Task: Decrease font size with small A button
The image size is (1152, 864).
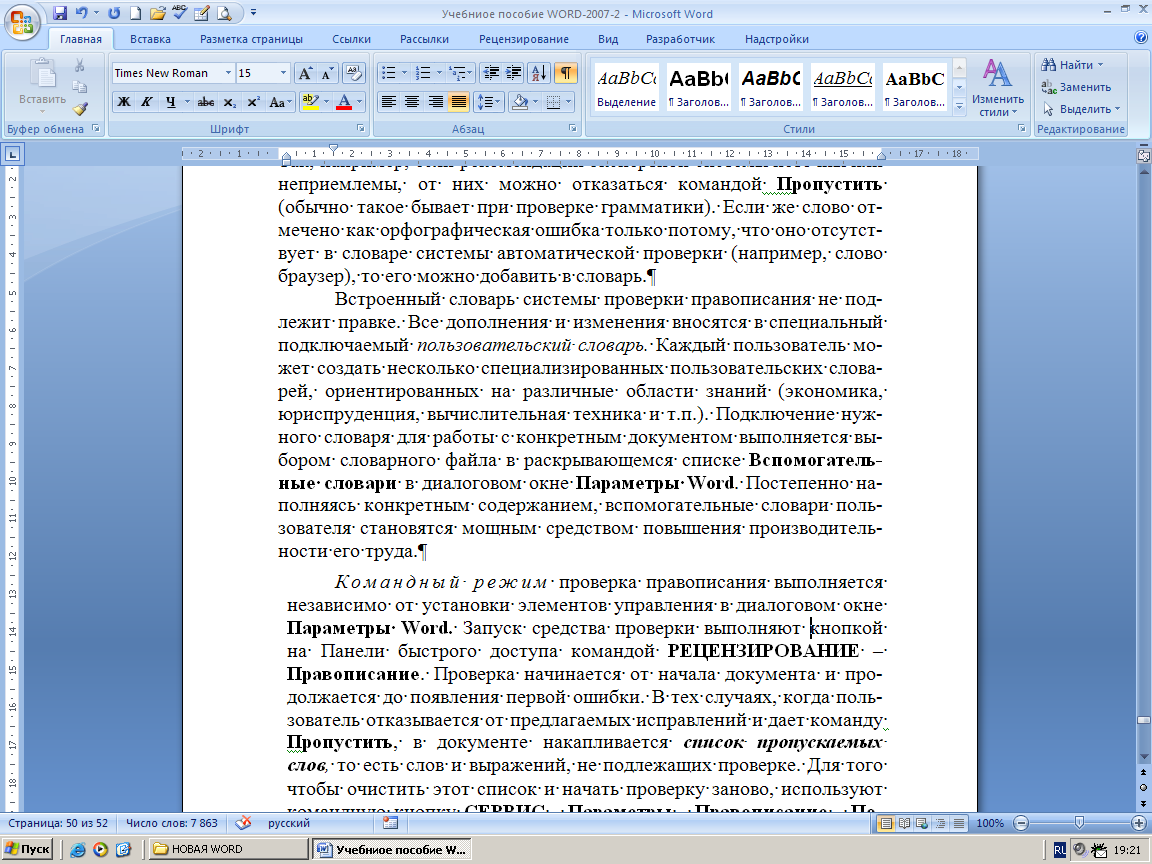Action: point(326,73)
